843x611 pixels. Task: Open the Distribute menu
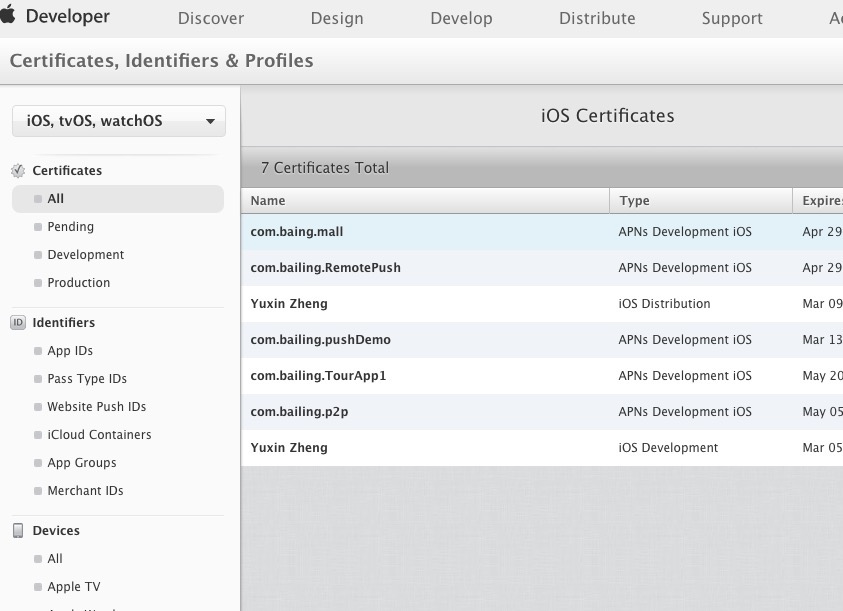click(597, 18)
